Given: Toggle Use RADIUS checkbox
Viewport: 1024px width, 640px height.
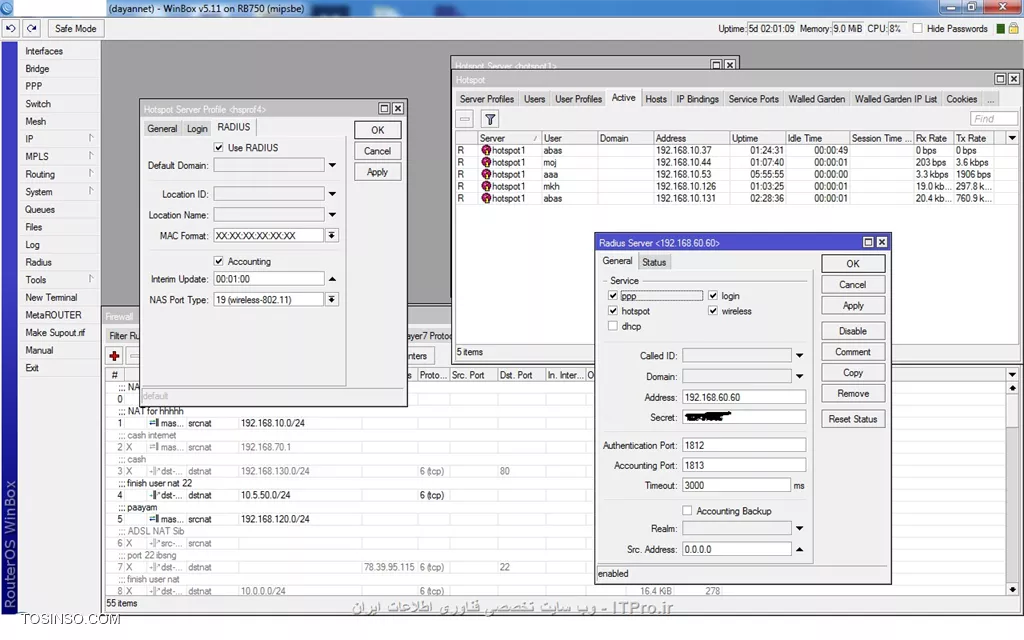Looking at the screenshot, I should (x=219, y=148).
